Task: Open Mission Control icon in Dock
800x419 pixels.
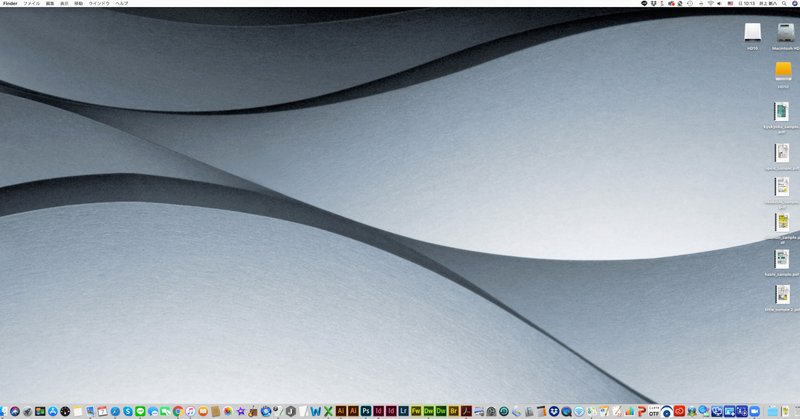Action: (40, 411)
